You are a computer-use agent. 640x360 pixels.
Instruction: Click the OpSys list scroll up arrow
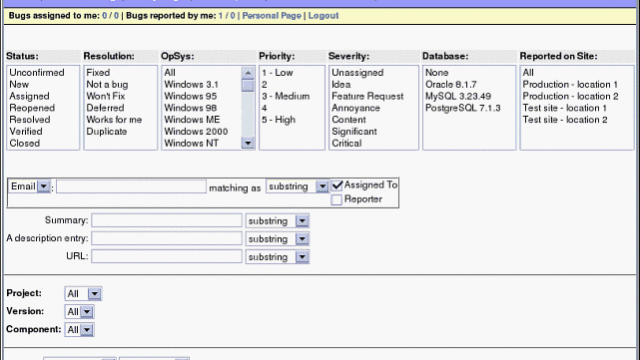[248, 73]
